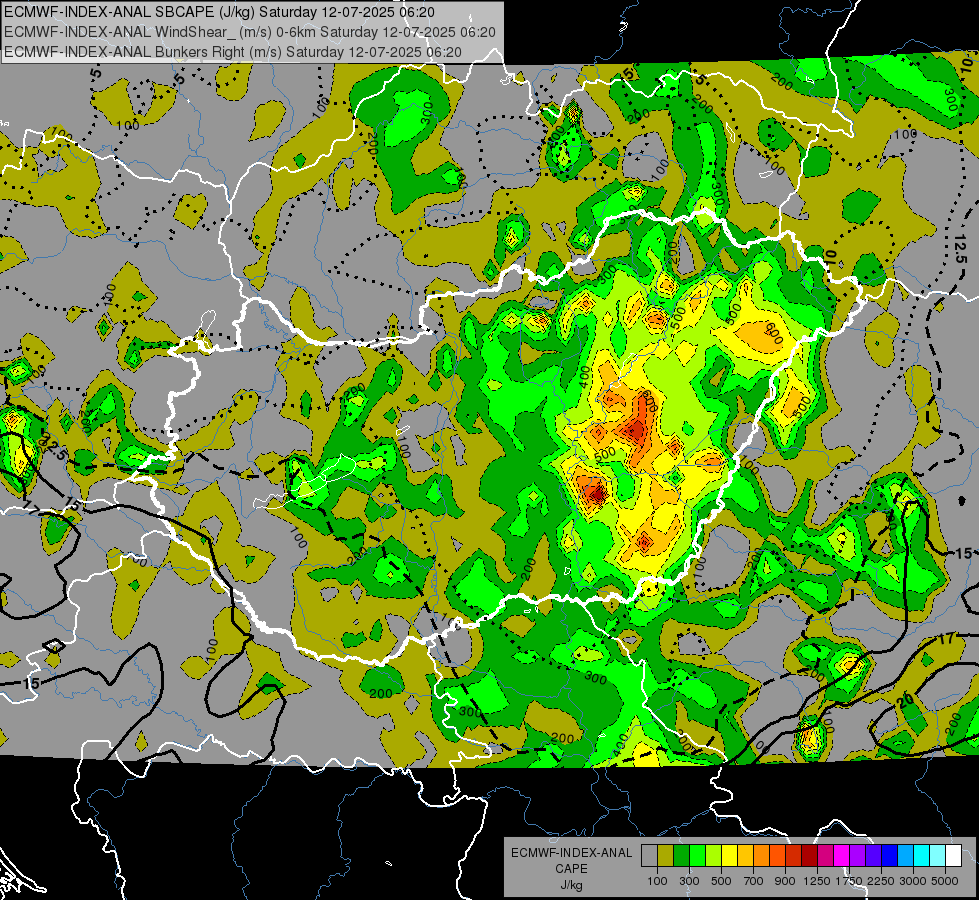The height and width of the screenshot is (900, 979).
Task: Pick the grey legend swatch below 100
Action: click(650, 856)
